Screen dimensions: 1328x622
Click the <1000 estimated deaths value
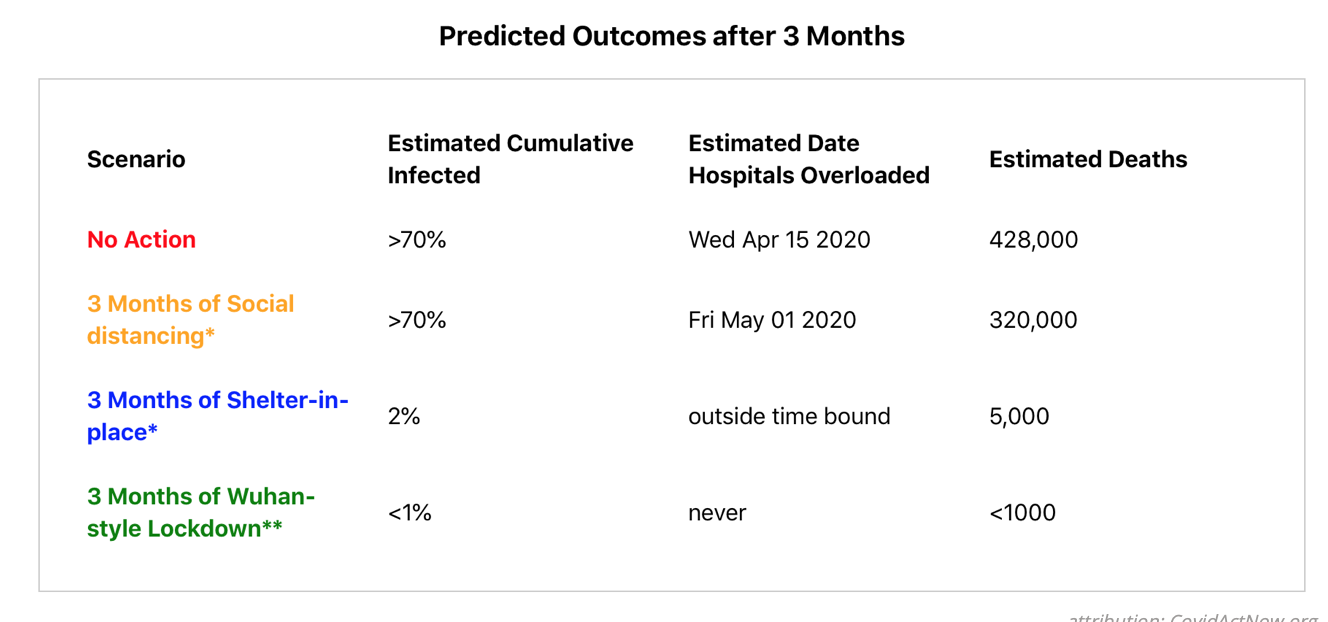tap(1022, 513)
